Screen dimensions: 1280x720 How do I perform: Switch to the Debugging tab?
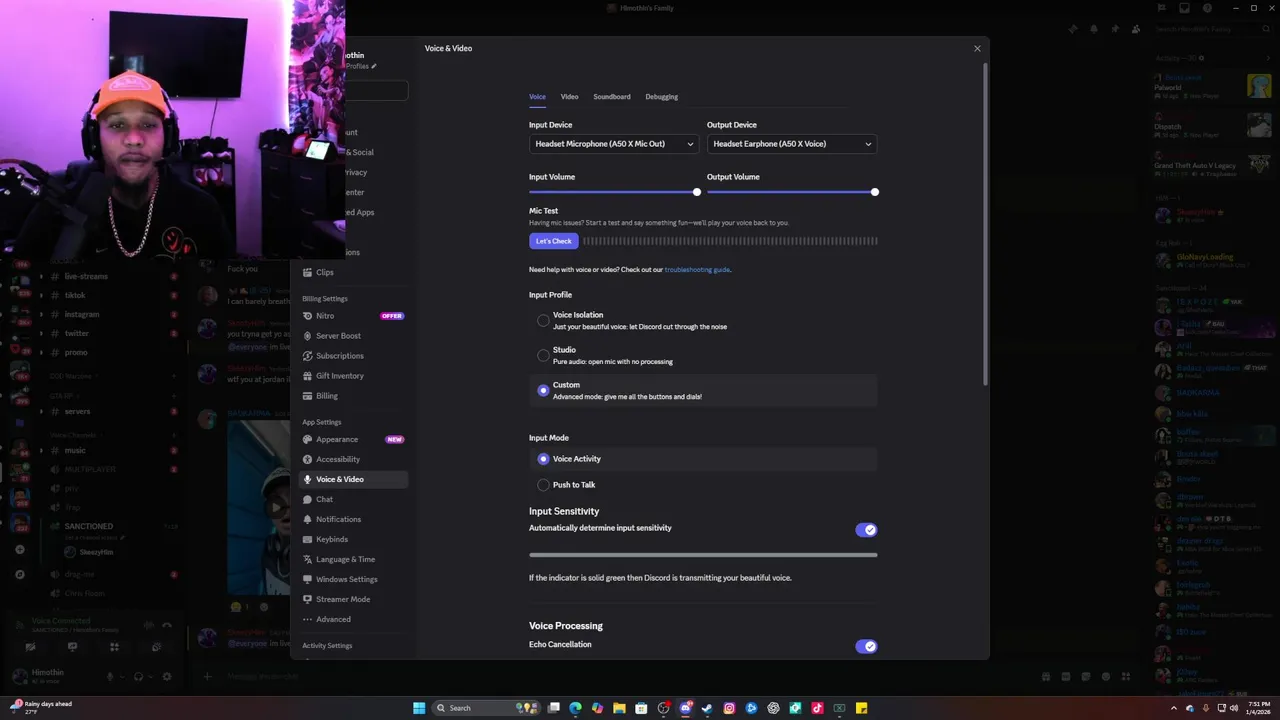pyautogui.click(x=661, y=97)
